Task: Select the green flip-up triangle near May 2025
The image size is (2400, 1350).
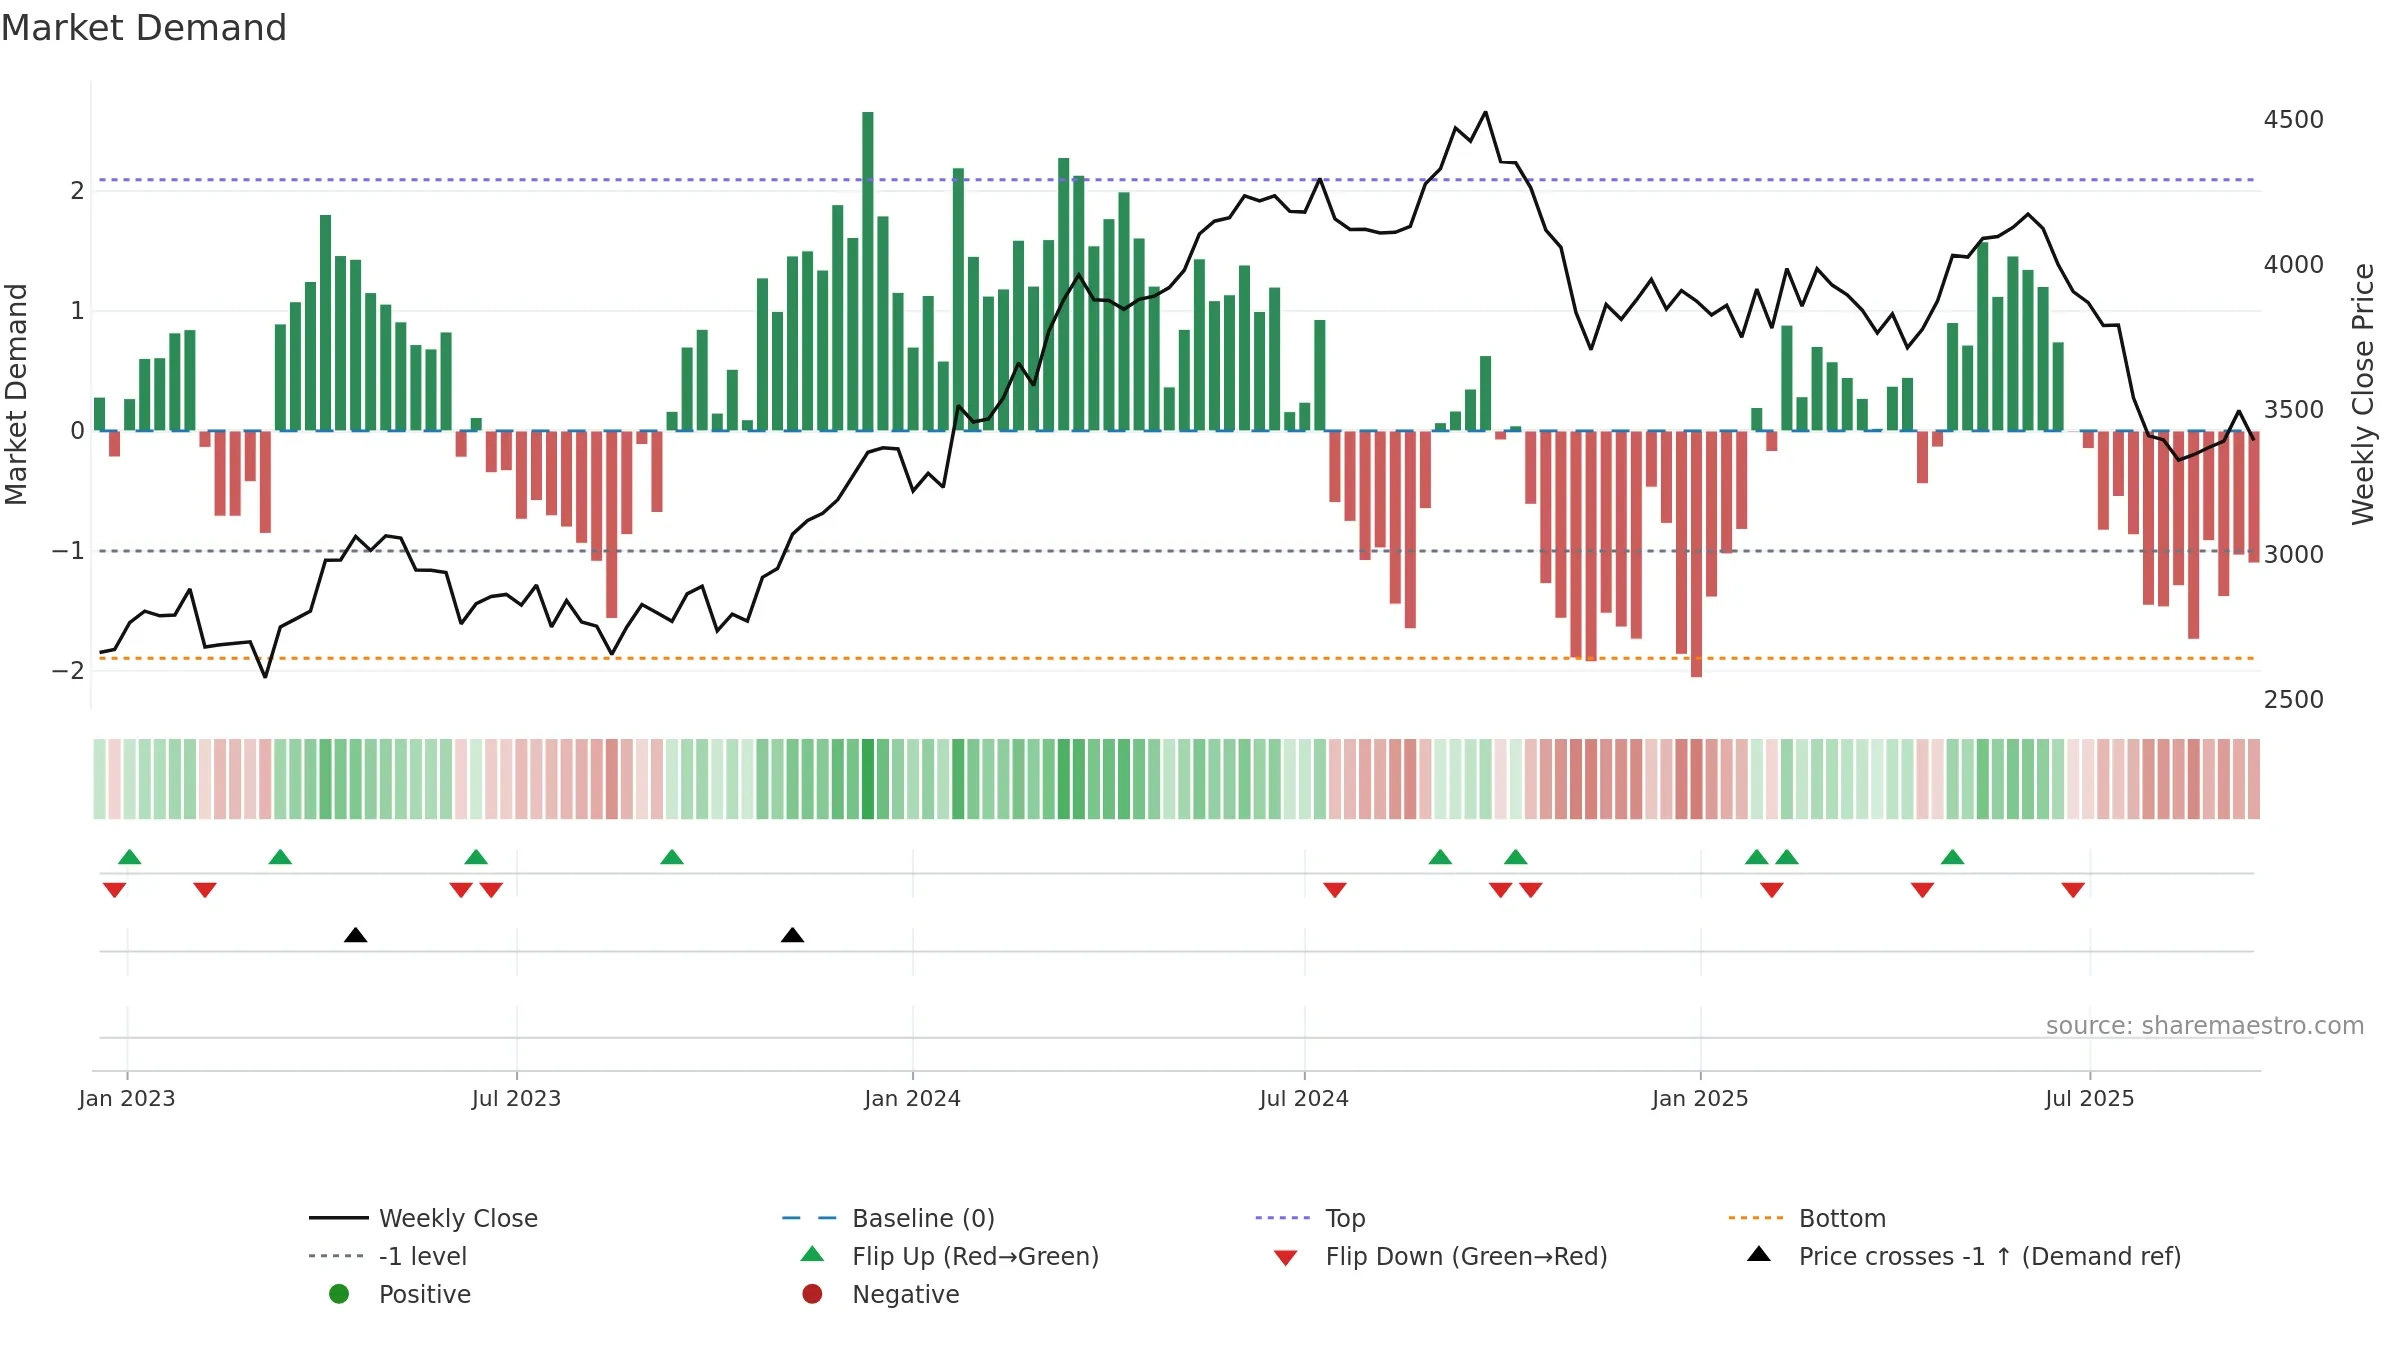Action: coord(1953,857)
